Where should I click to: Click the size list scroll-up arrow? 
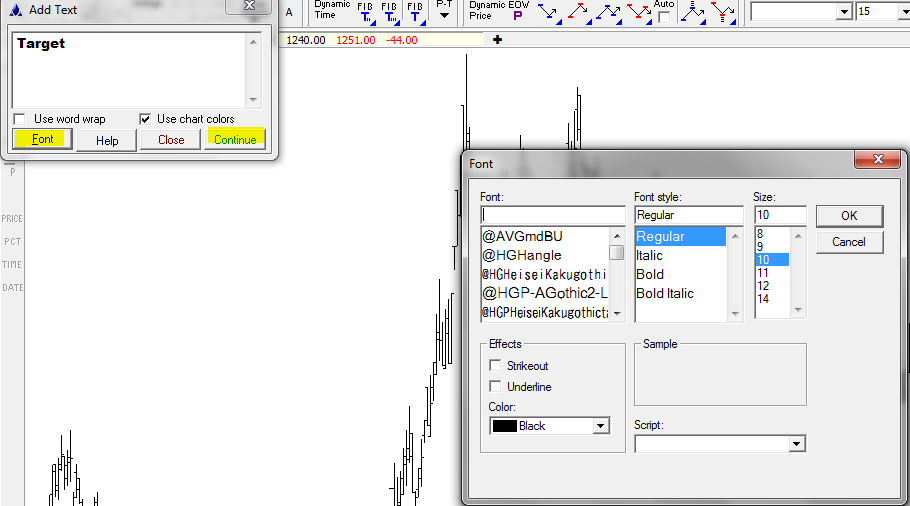[x=798, y=236]
